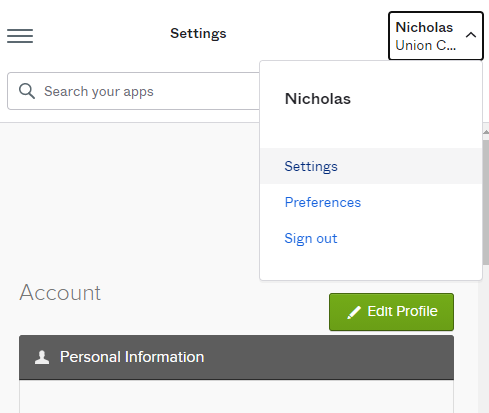489x413 pixels.
Task: Click the Edit Profile green button
Action: [391, 312]
